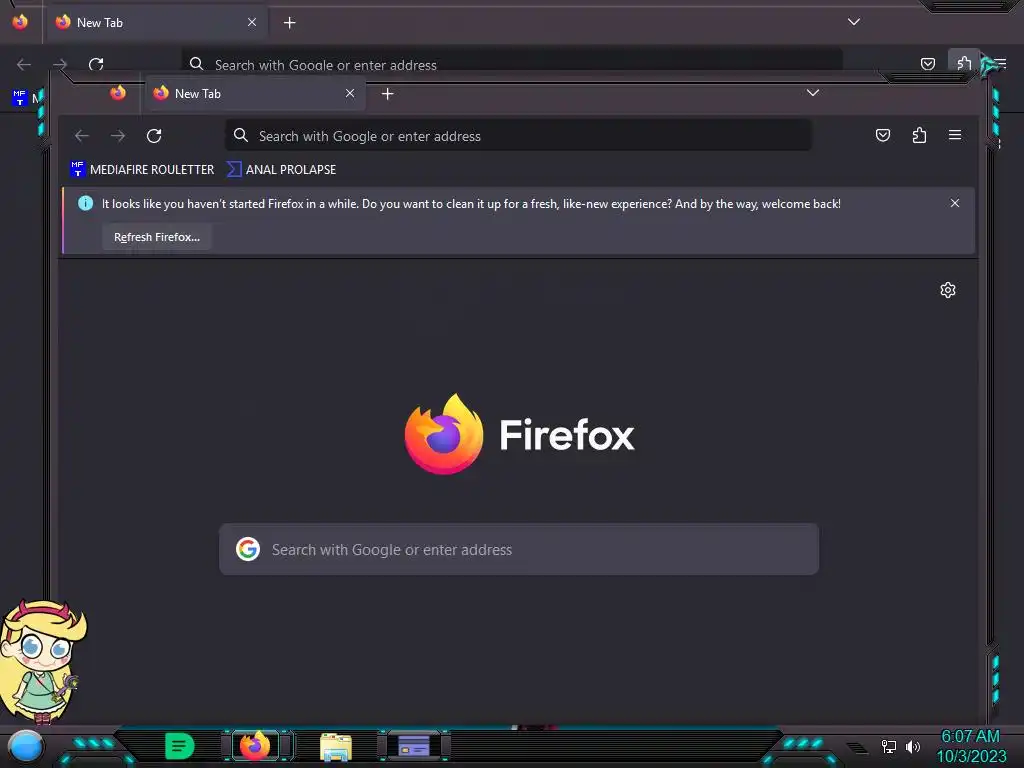1024x768 pixels.
Task: Click Firefox View icon in background window
Action: 20,22
